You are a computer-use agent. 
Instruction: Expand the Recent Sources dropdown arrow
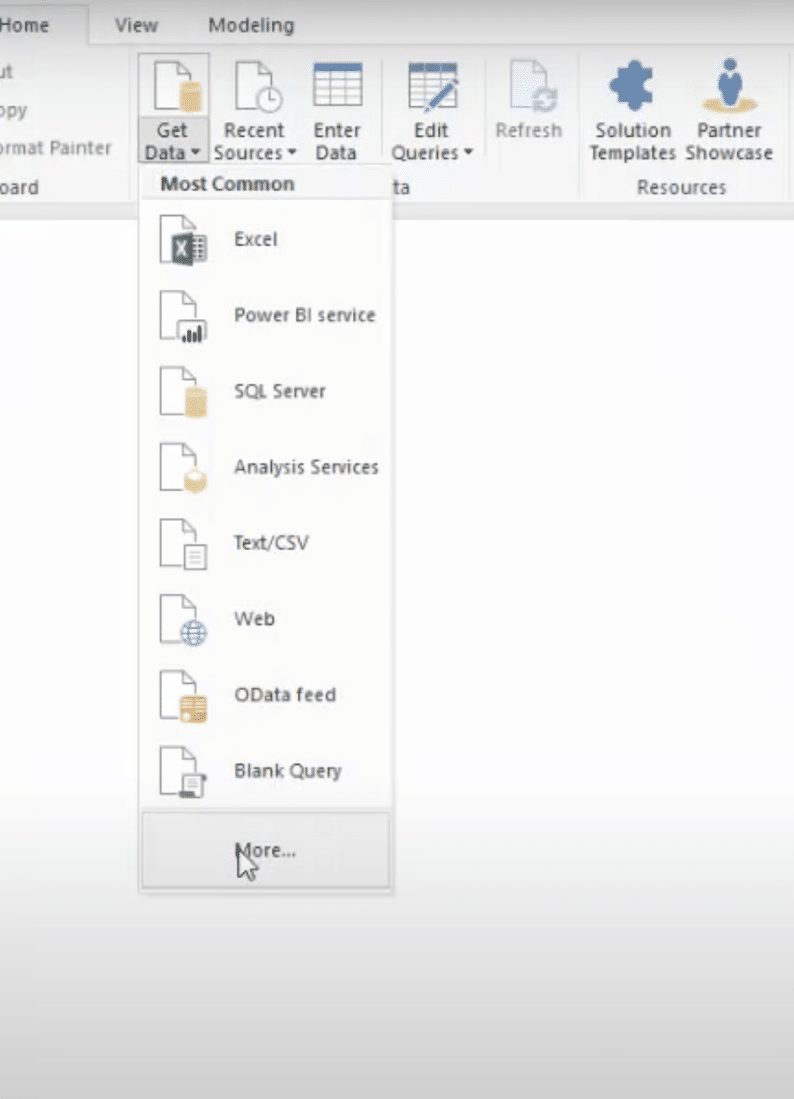coord(292,152)
